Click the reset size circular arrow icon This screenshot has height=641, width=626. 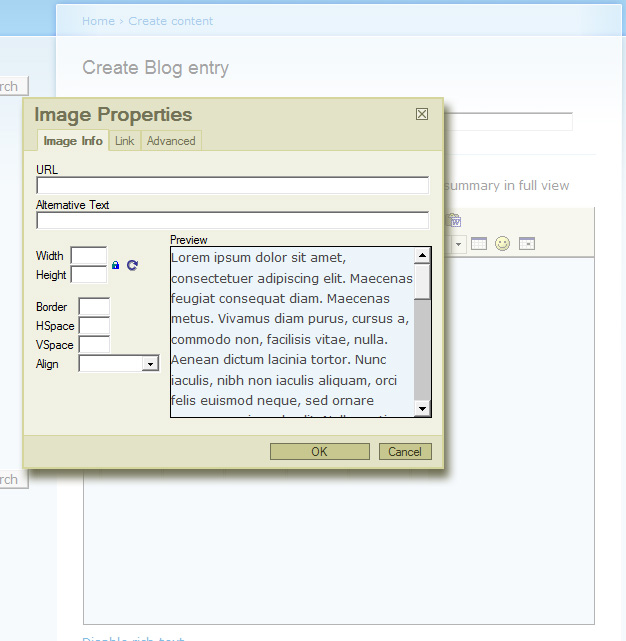[x=132, y=265]
